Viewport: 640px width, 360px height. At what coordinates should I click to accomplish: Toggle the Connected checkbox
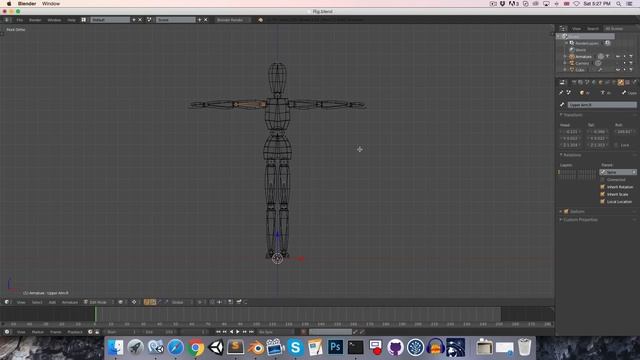602,180
